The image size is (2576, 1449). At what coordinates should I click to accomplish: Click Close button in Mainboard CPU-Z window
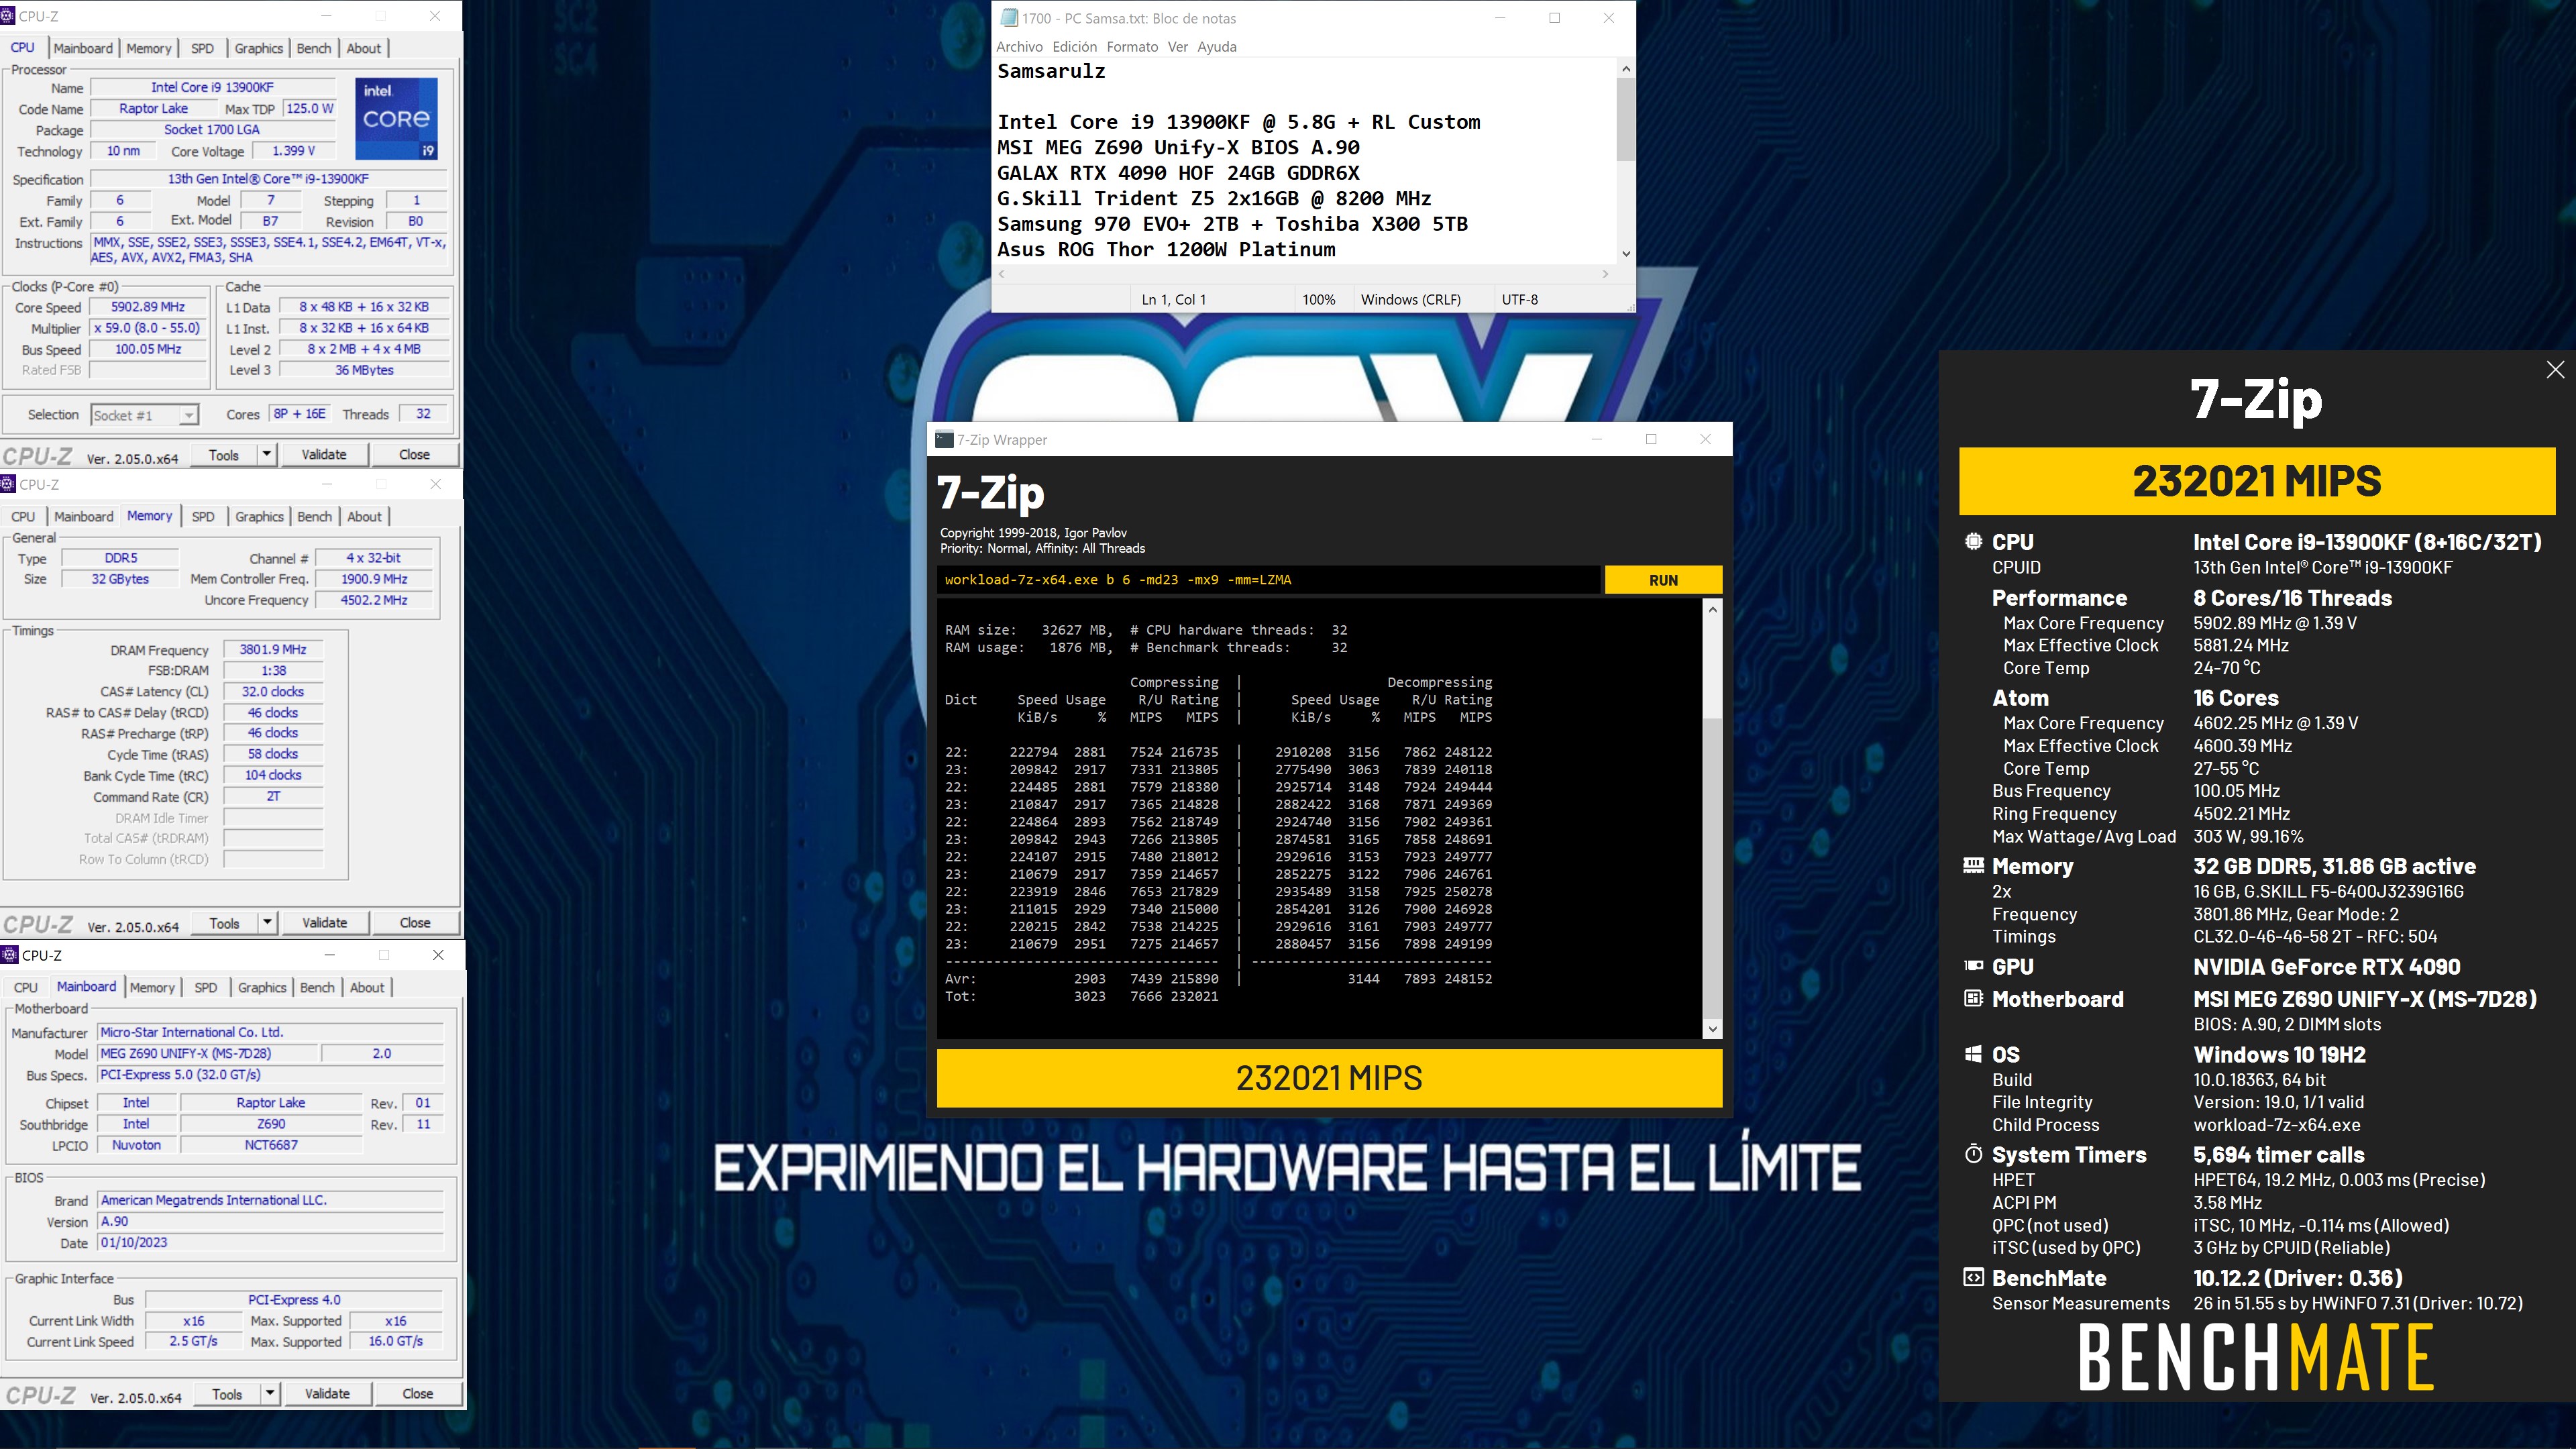click(x=417, y=1393)
